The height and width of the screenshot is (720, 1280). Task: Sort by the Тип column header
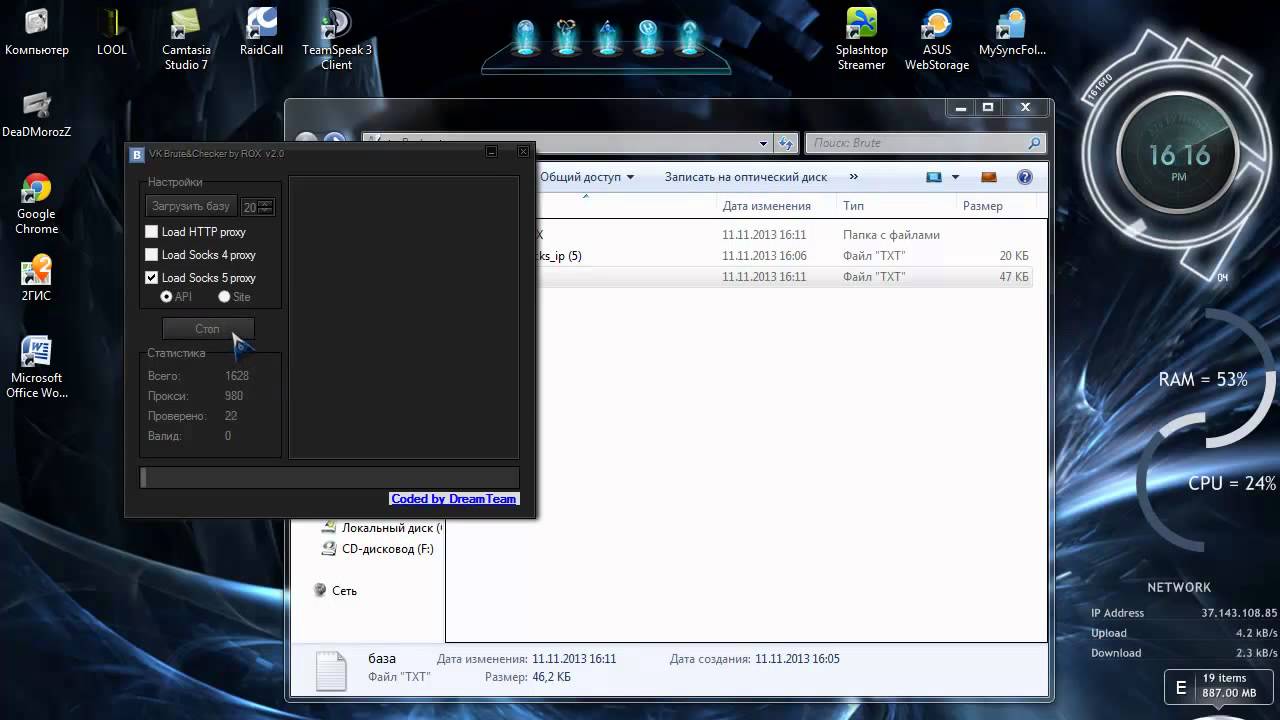(x=853, y=206)
